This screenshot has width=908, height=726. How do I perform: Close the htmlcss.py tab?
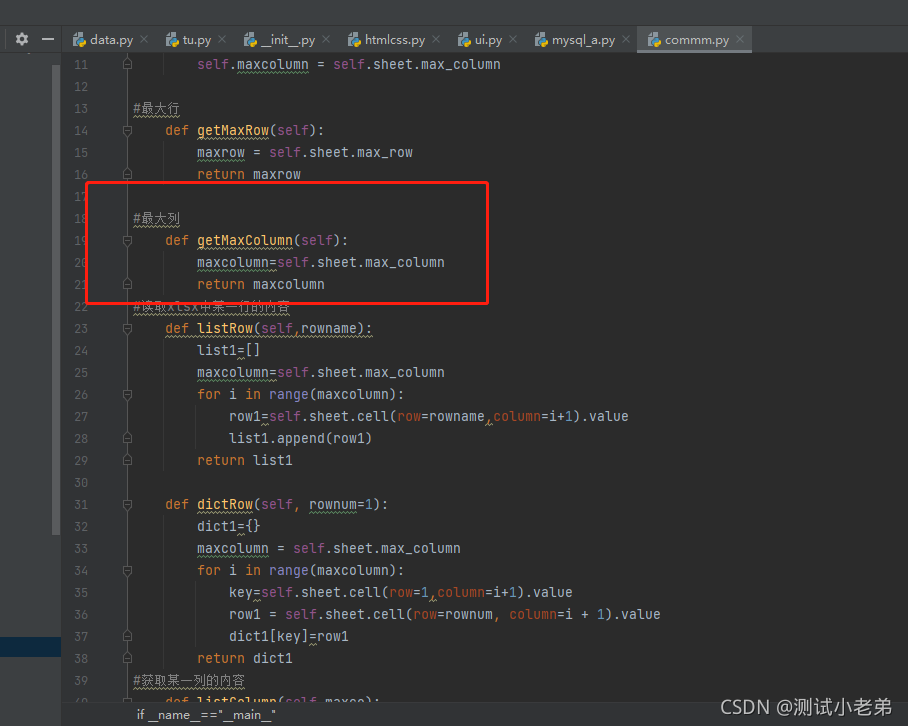[436, 39]
